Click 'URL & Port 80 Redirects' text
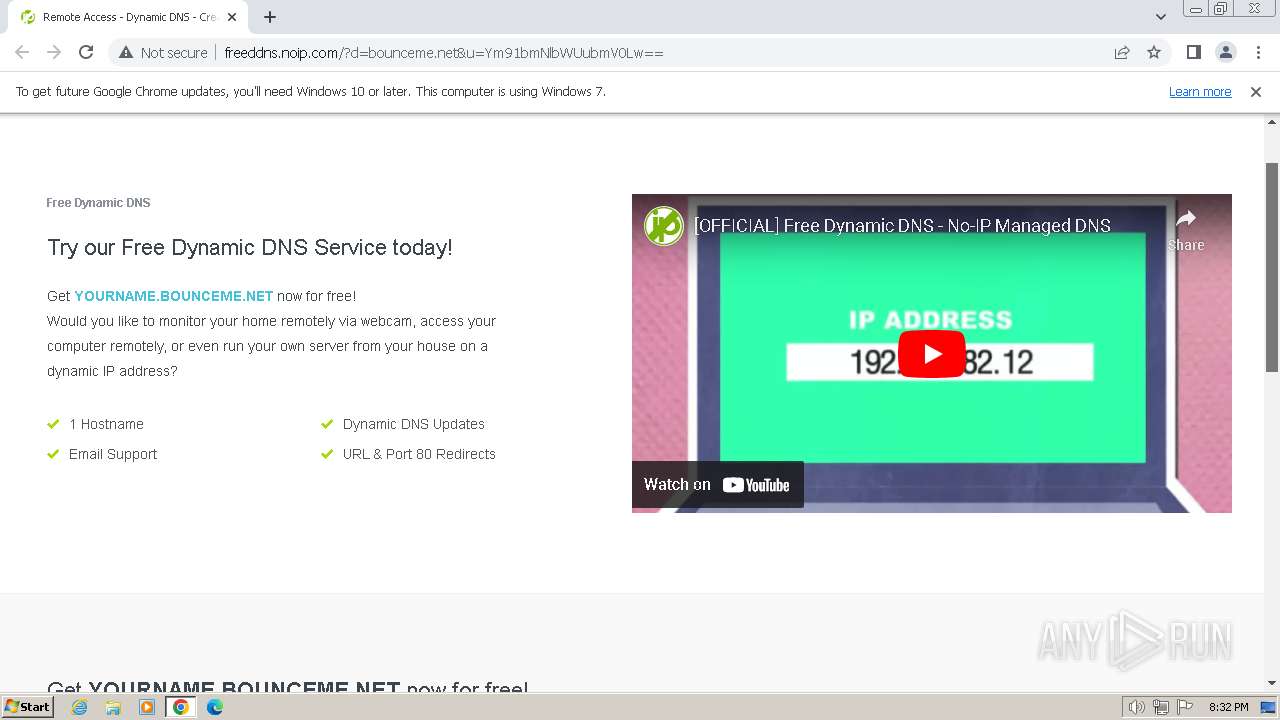The height and width of the screenshot is (720, 1280). 419,454
